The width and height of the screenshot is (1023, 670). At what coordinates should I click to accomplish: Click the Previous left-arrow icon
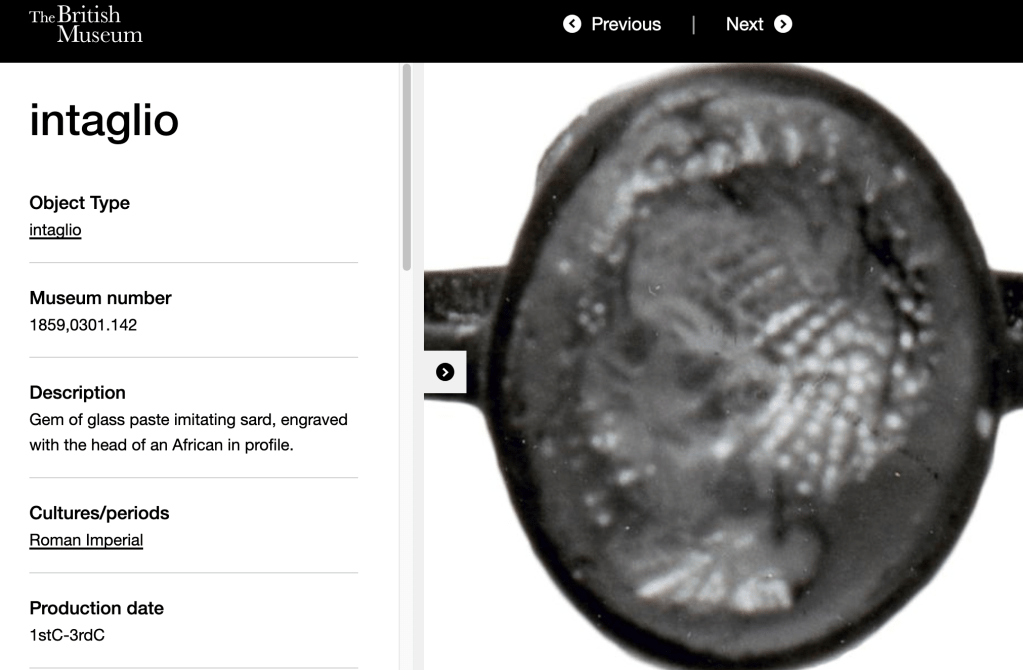[572, 24]
